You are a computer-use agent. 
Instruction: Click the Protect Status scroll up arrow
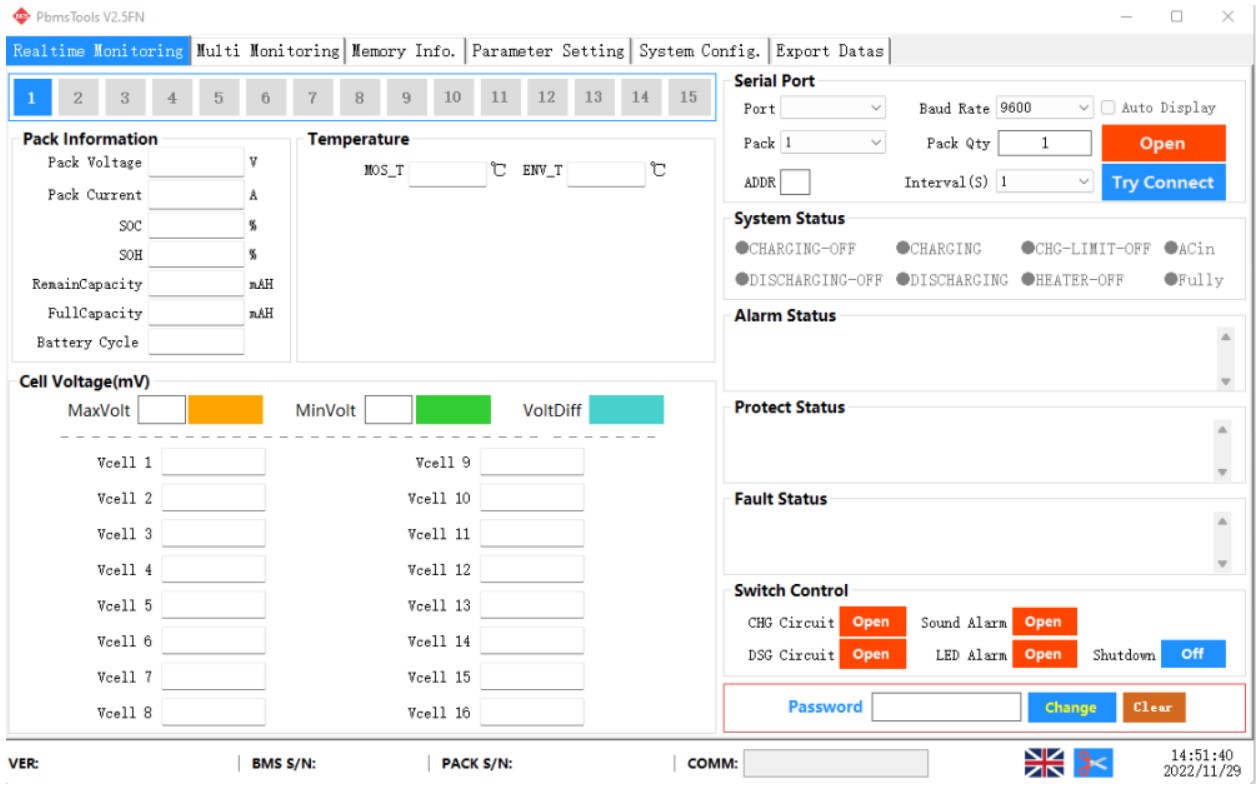pyautogui.click(x=1222, y=430)
